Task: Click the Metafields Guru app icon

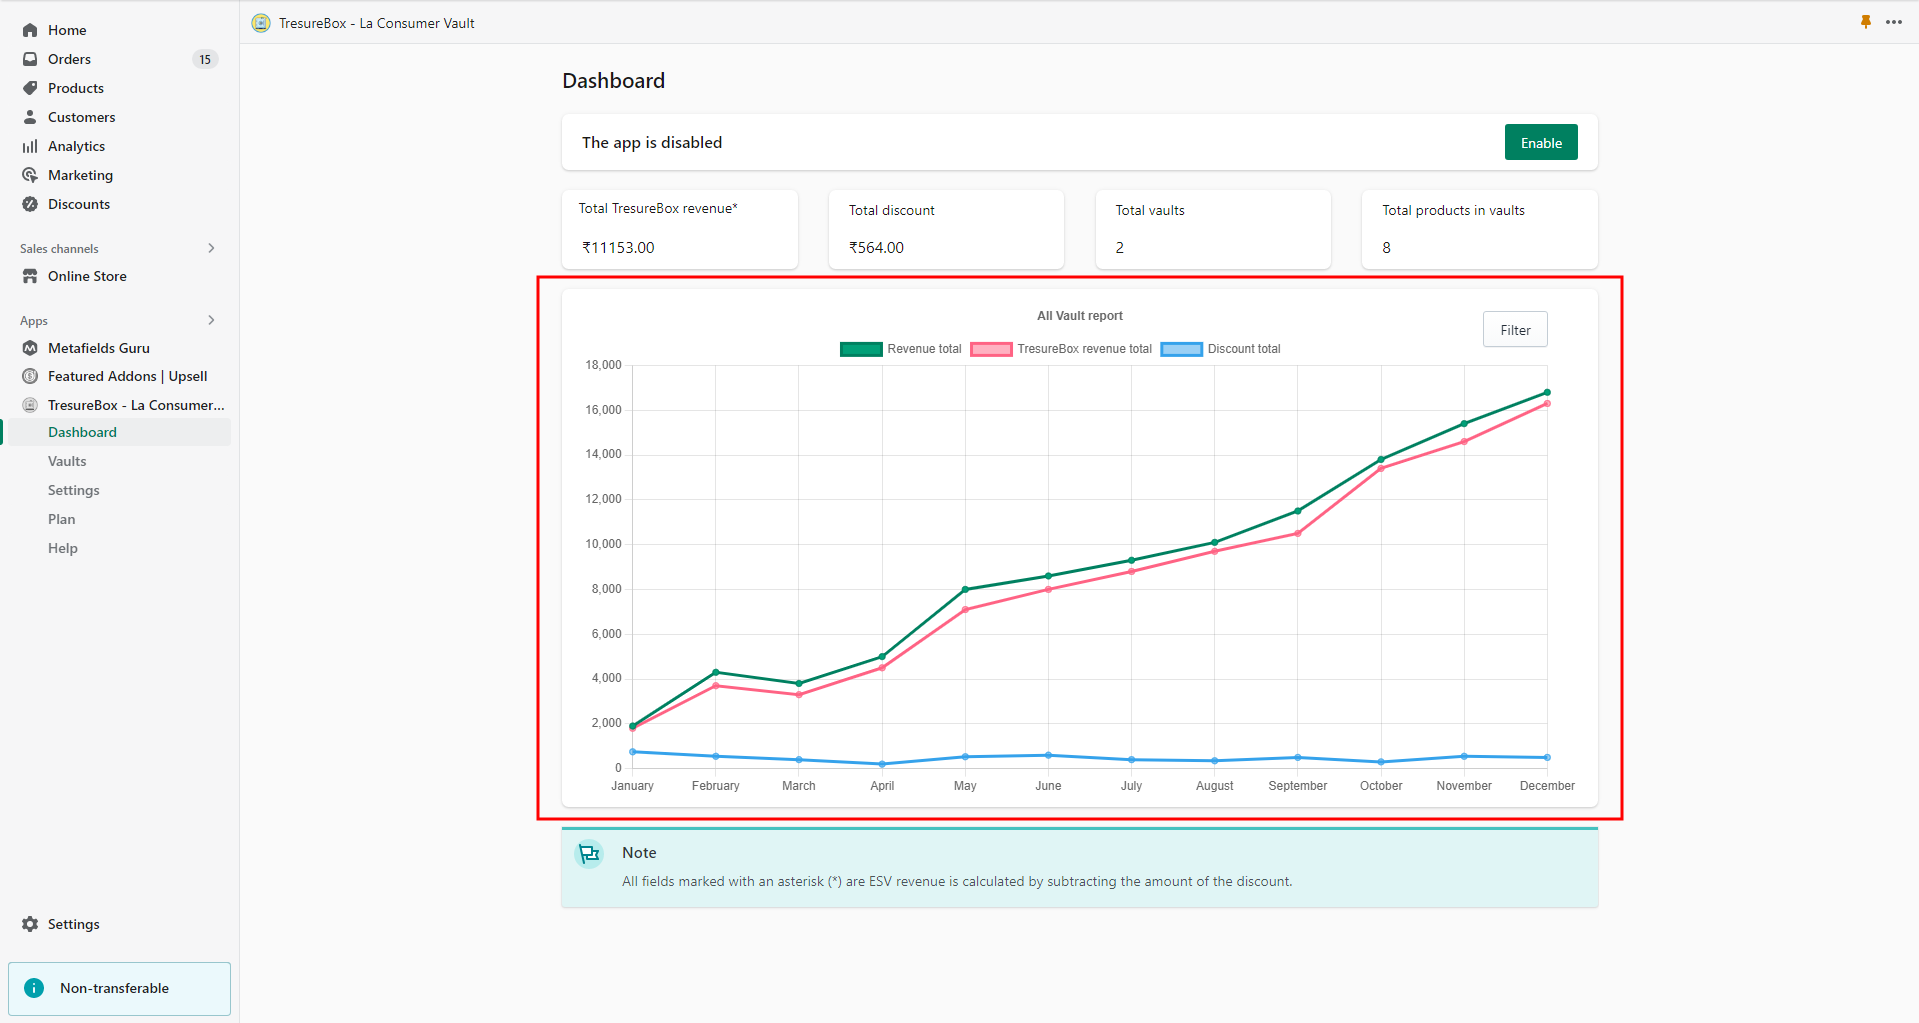Action: pos(30,348)
